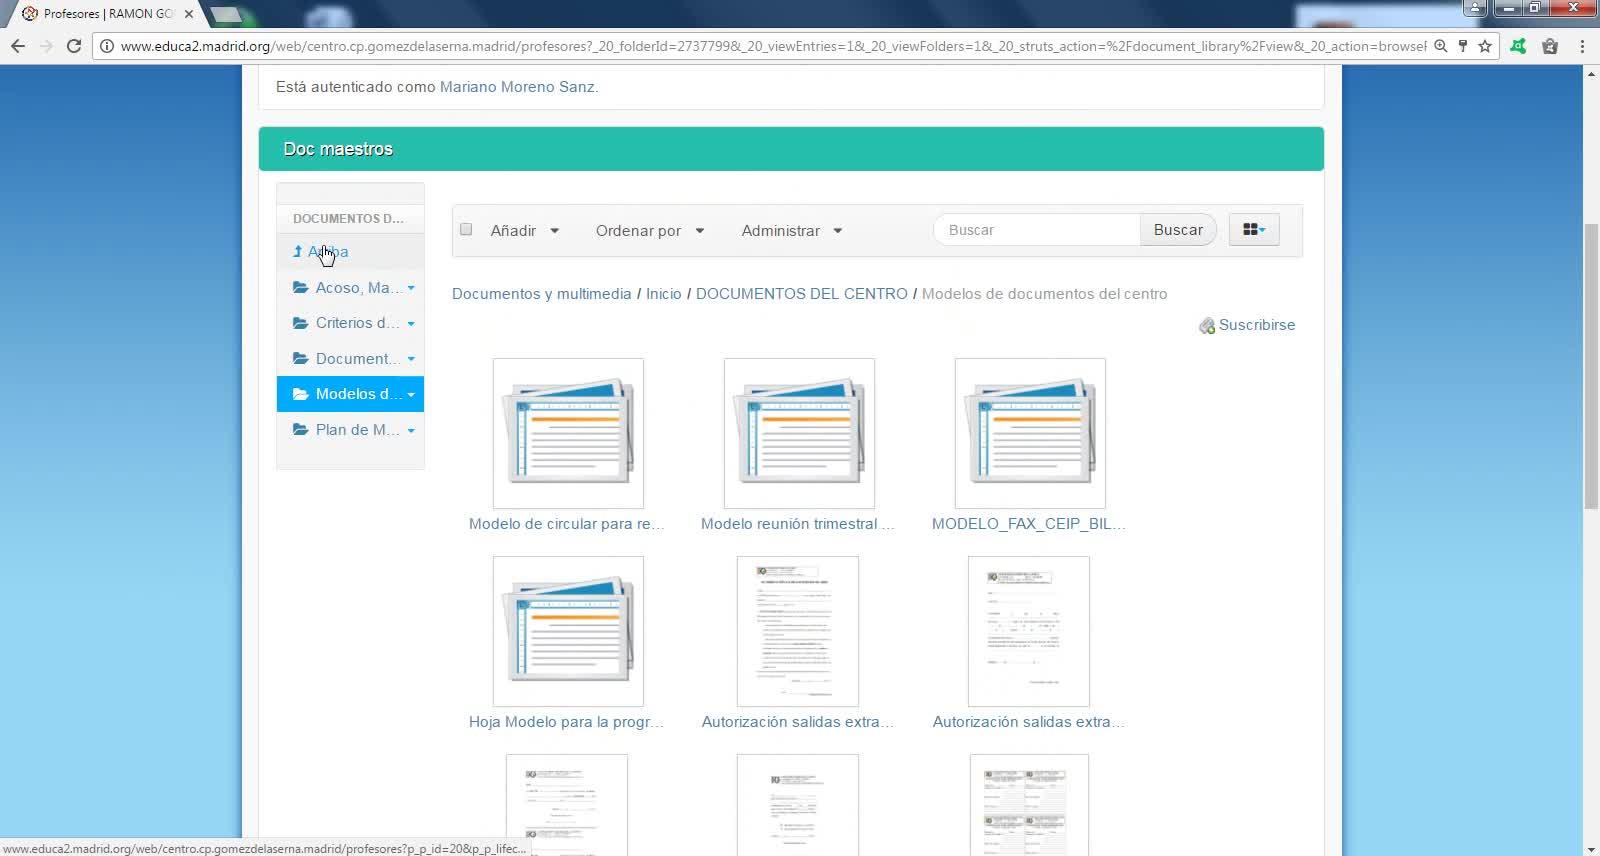Image resolution: width=1600 pixels, height=856 pixels.
Task: Tick the select-all checkbox beside Añadir
Action: 466,230
